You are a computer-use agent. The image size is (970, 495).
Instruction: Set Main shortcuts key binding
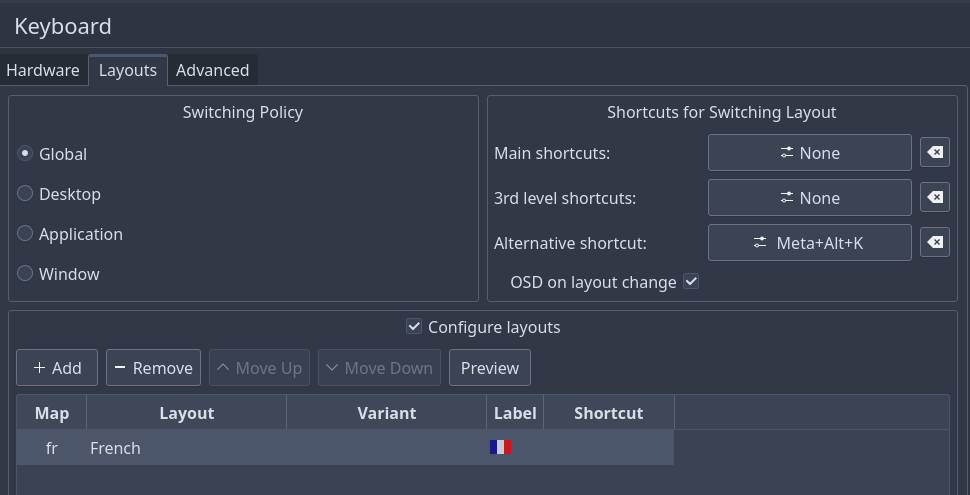(809, 153)
